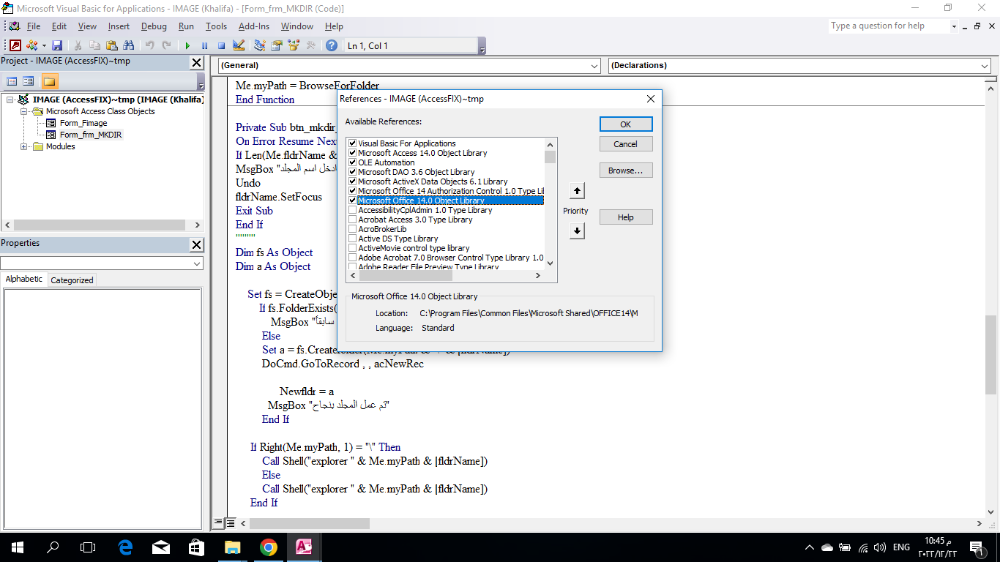The image size is (1000, 562).
Task: Click the View Microsoft Access toolbar icon
Action: click(x=15, y=45)
